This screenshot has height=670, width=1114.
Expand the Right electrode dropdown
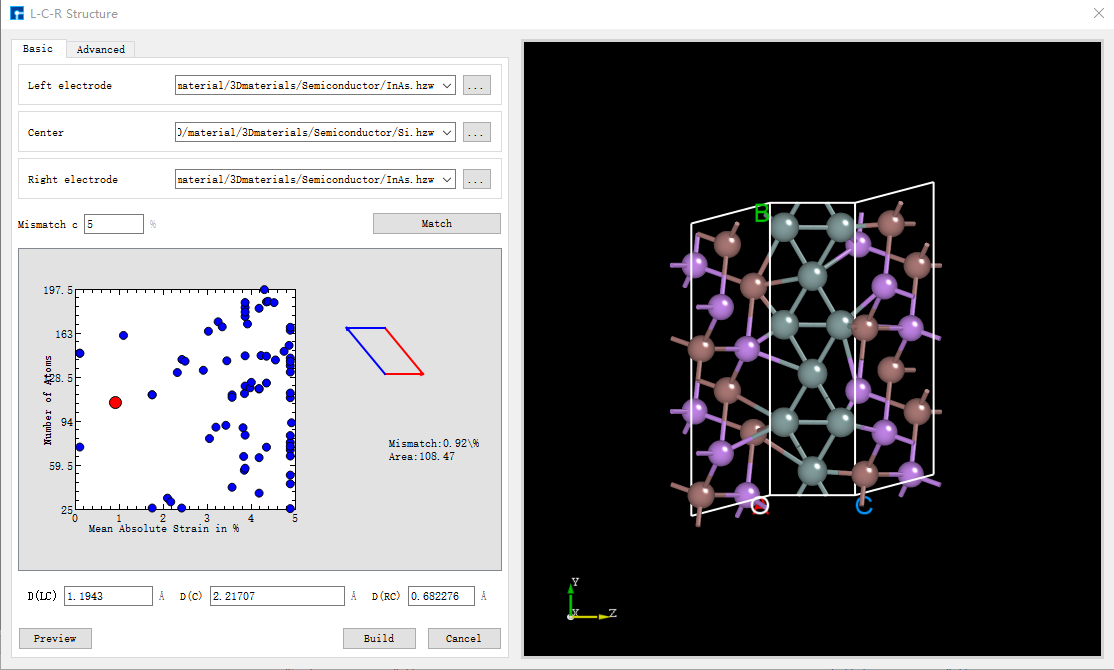447,180
